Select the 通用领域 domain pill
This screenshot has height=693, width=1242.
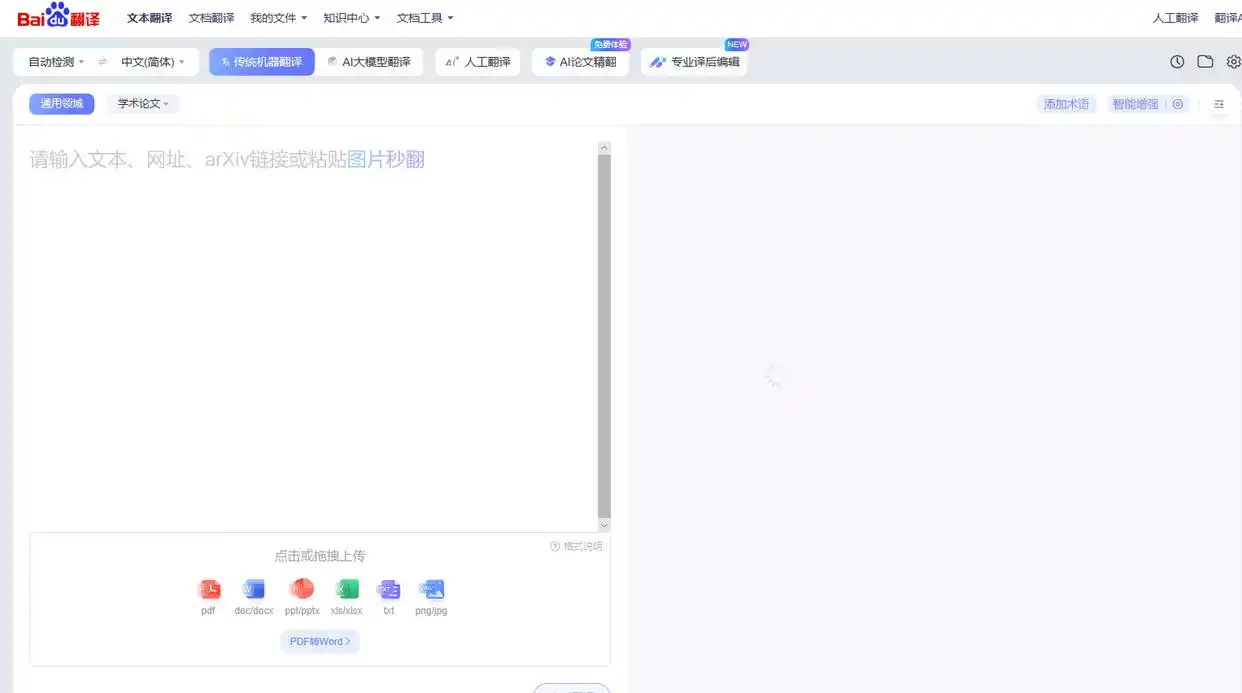61,103
